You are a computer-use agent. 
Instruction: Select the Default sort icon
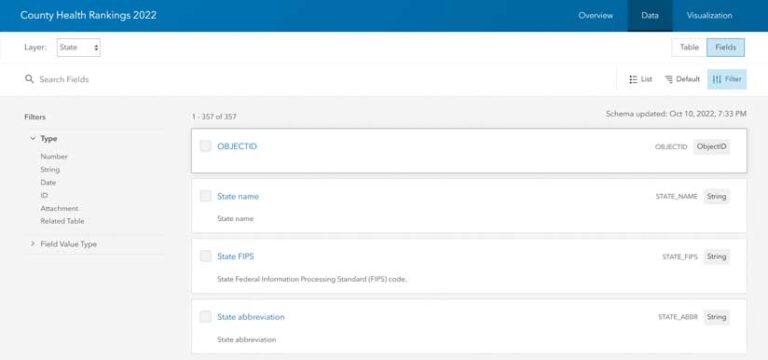click(669, 79)
